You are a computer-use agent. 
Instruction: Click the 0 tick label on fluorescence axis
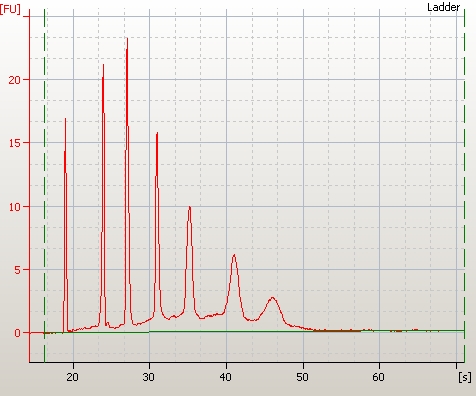pyautogui.click(x=17, y=333)
